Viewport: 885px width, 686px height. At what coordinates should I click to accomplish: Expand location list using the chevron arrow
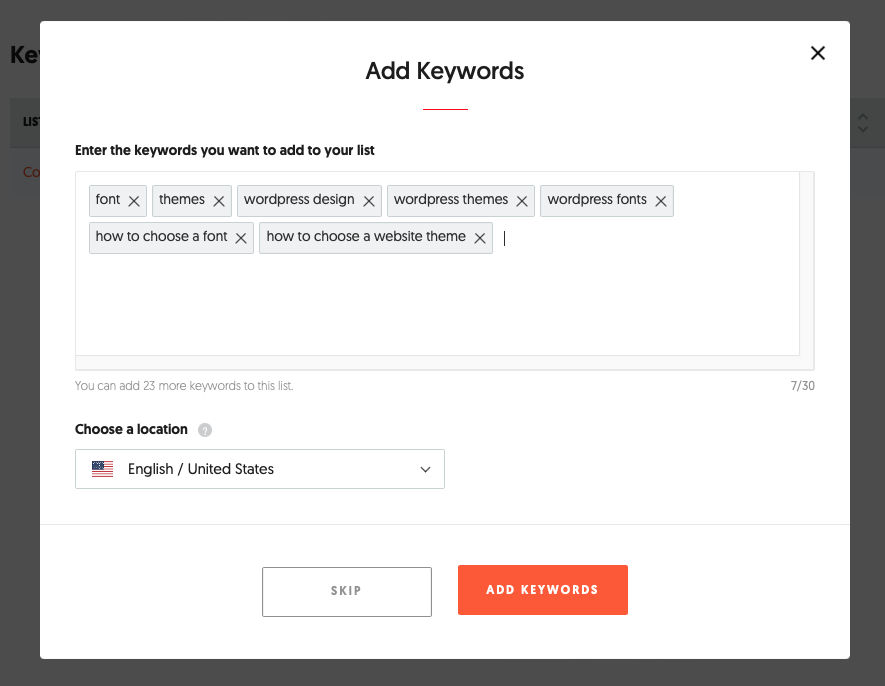coord(425,469)
